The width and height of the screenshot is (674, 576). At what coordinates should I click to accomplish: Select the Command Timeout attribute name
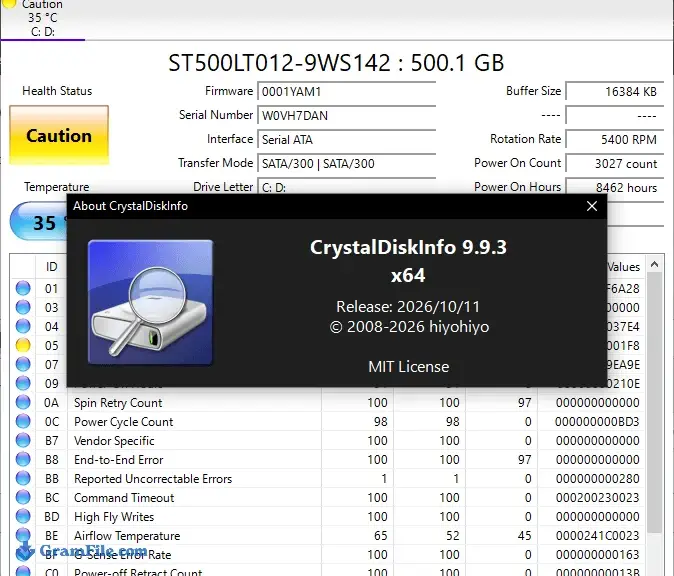coord(124,497)
